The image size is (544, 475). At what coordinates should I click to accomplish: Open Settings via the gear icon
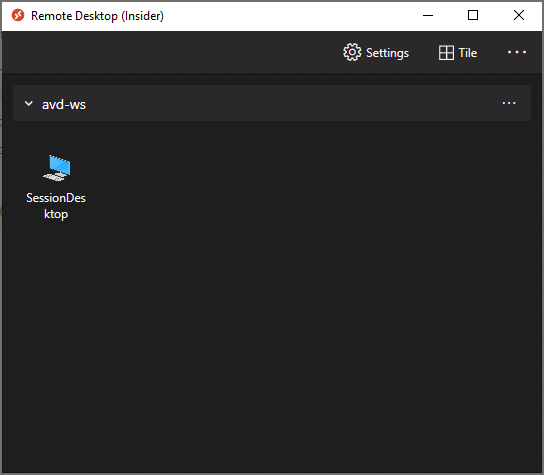pyautogui.click(x=352, y=52)
